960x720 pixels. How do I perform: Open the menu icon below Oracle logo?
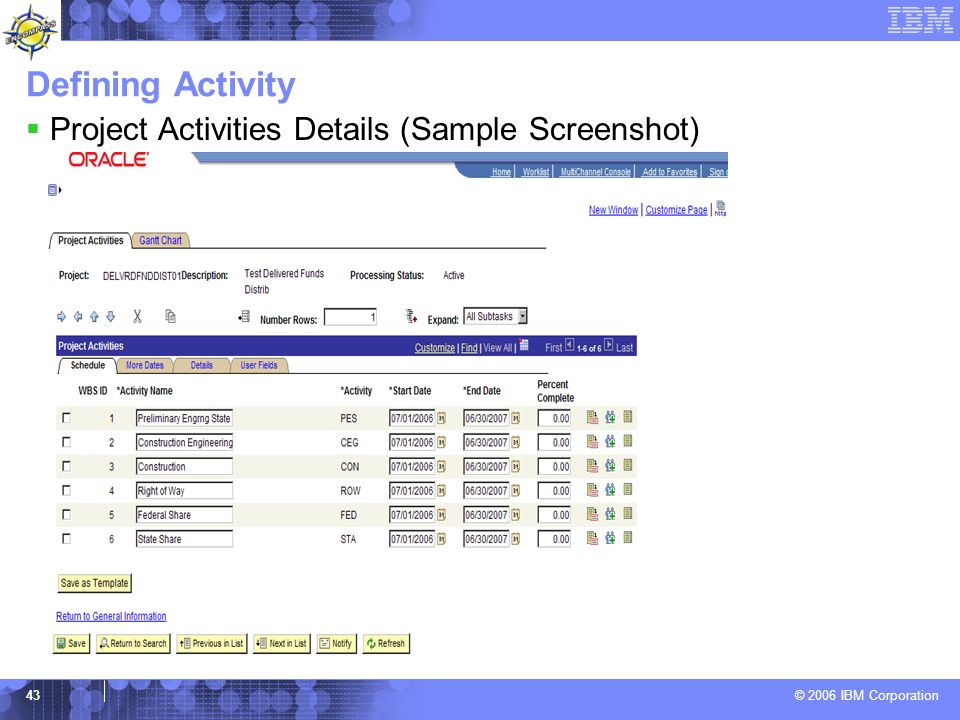pyautogui.click(x=54, y=190)
